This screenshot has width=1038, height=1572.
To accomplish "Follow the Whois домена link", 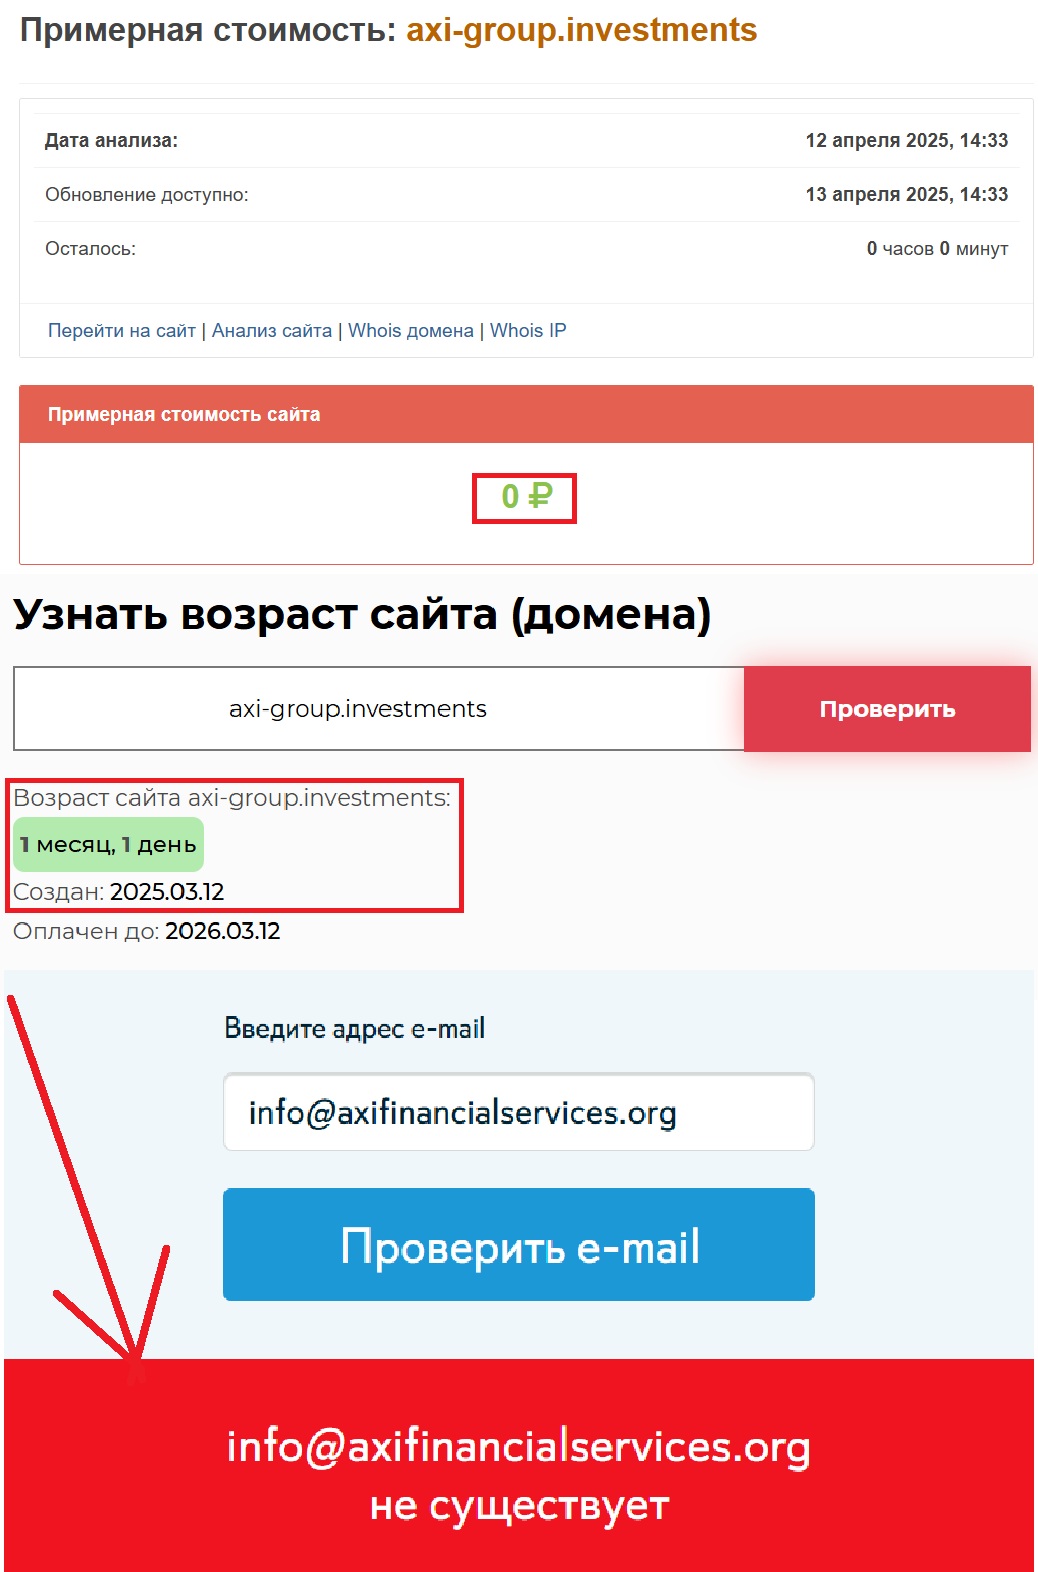I will (x=411, y=331).
